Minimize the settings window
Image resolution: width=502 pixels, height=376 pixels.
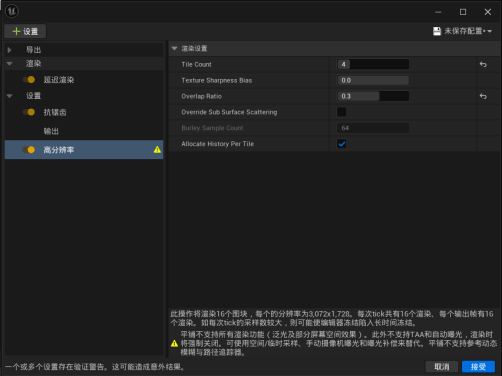438,12
